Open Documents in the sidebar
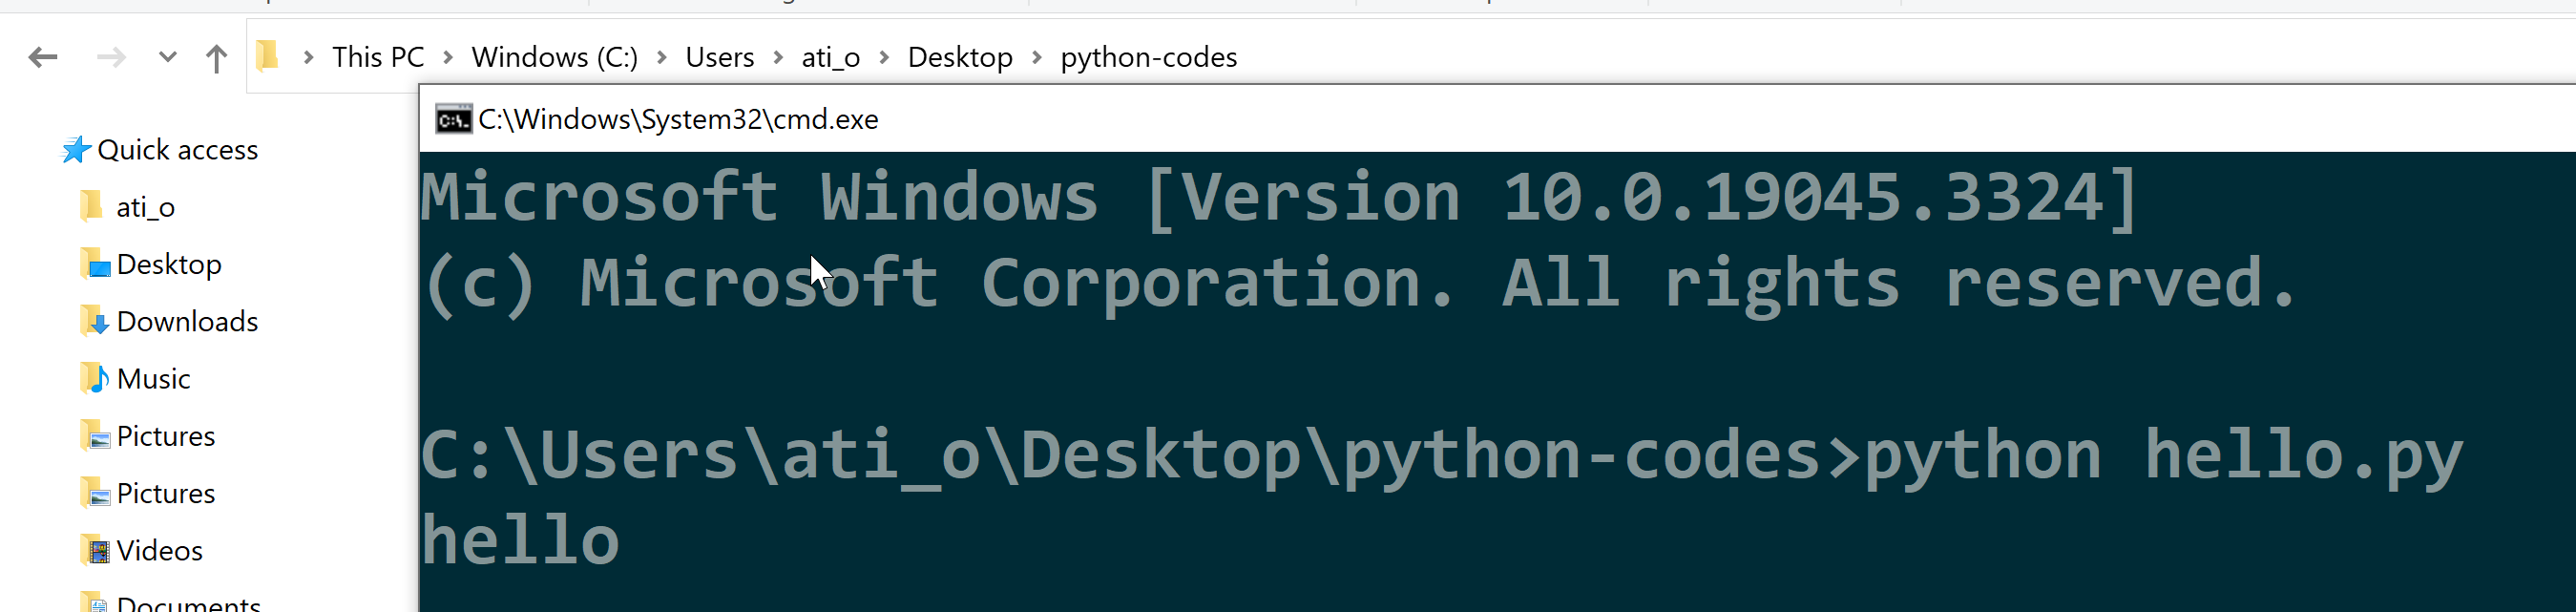 (188, 603)
